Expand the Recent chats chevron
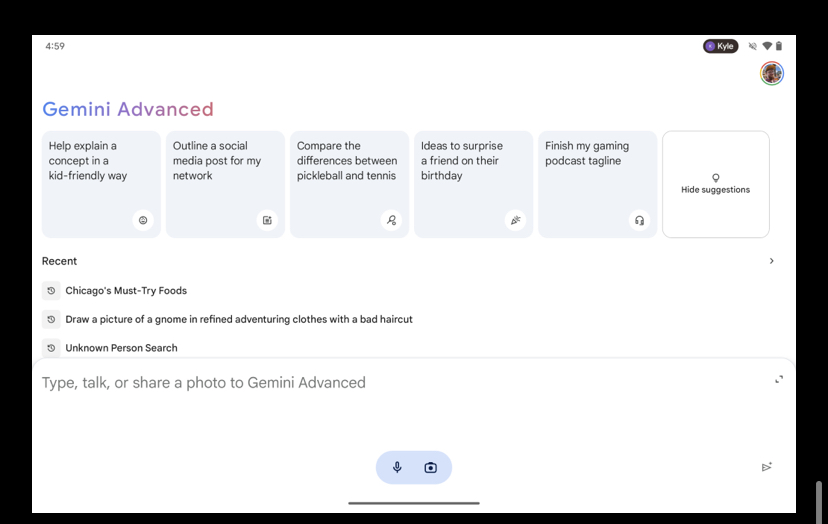This screenshot has height=524, width=828. coord(771,261)
